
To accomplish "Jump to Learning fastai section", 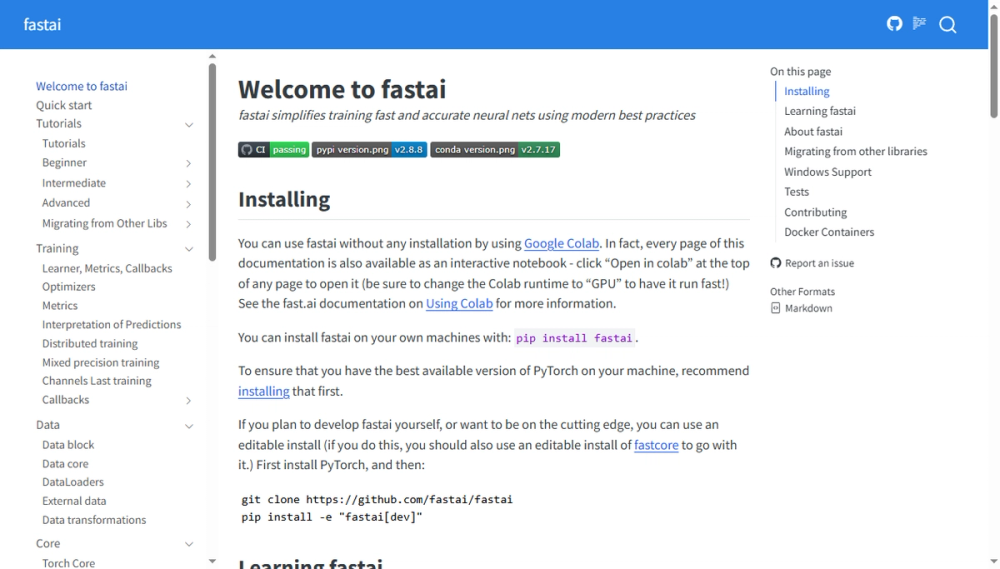I will [820, 111].
